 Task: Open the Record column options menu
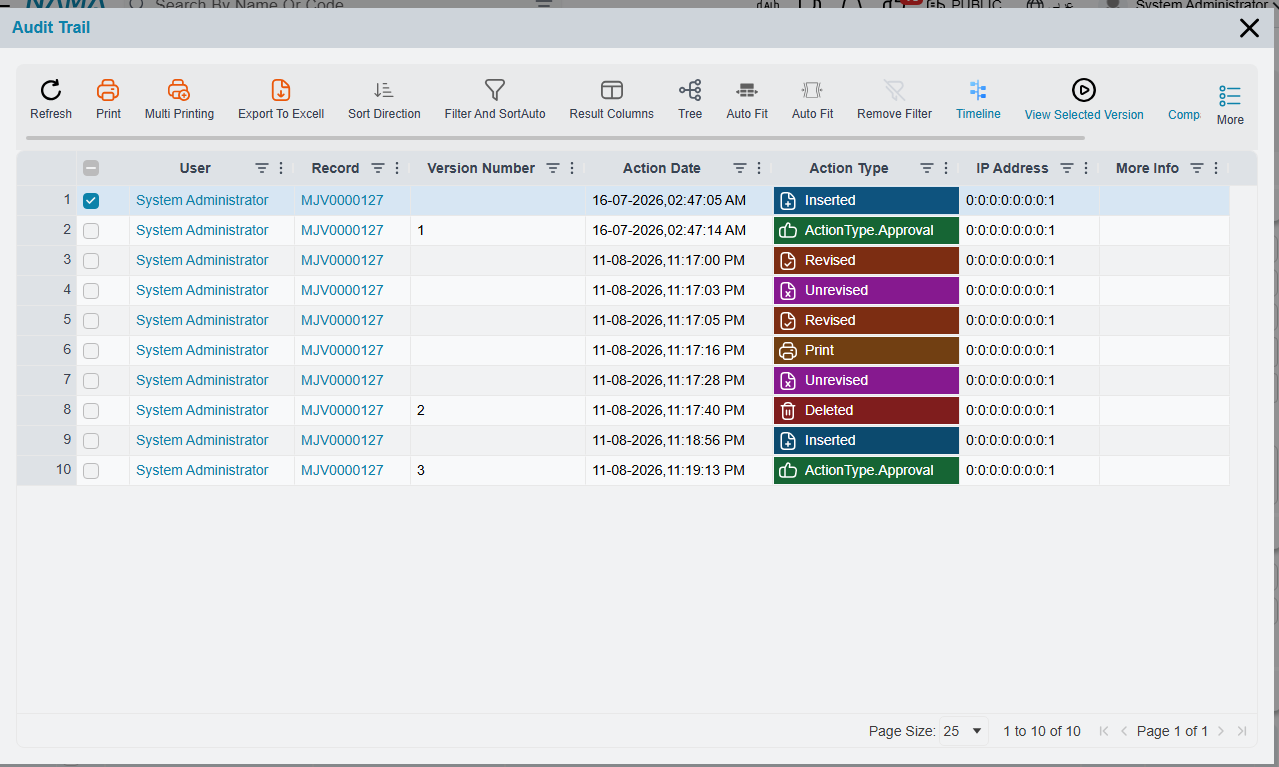[397, 168]
